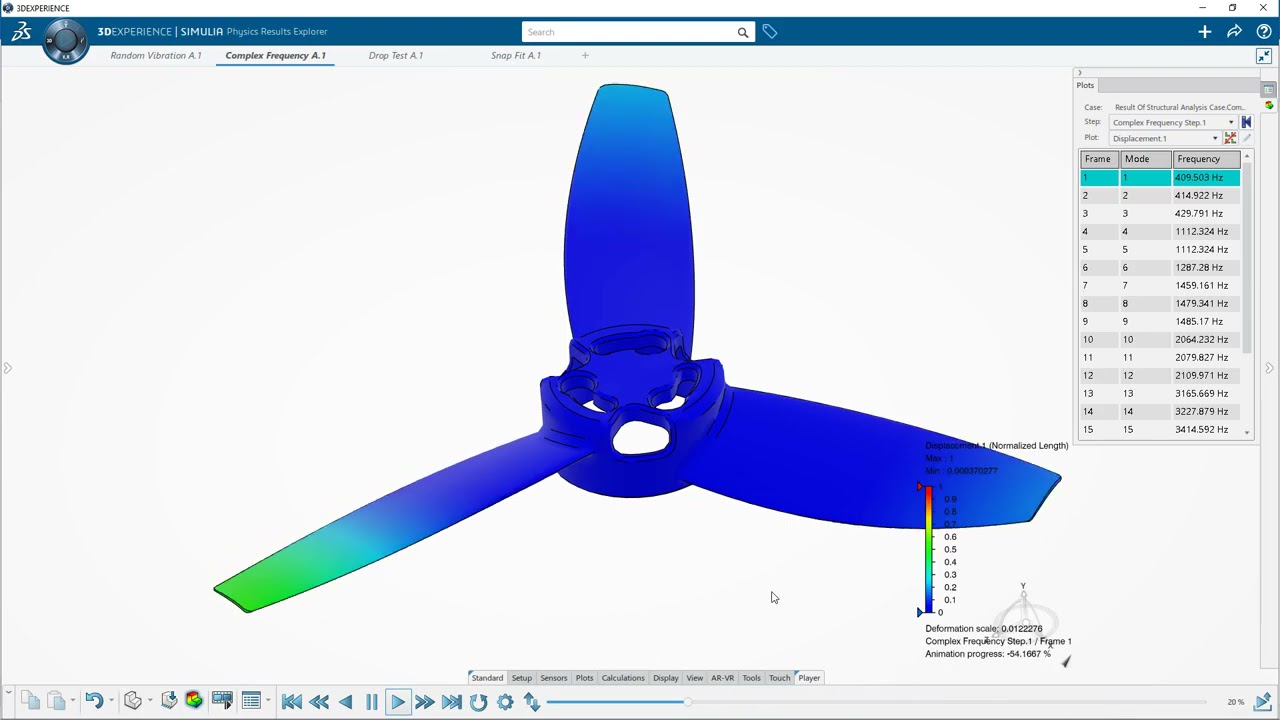
Task: Open dropdown arrow next to table list icon
Action: 268,701
